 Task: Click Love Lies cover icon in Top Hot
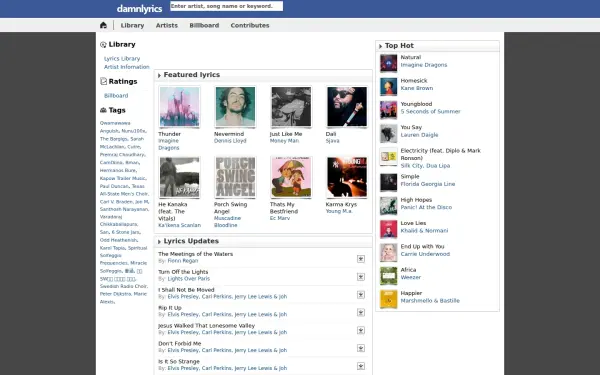388,229
